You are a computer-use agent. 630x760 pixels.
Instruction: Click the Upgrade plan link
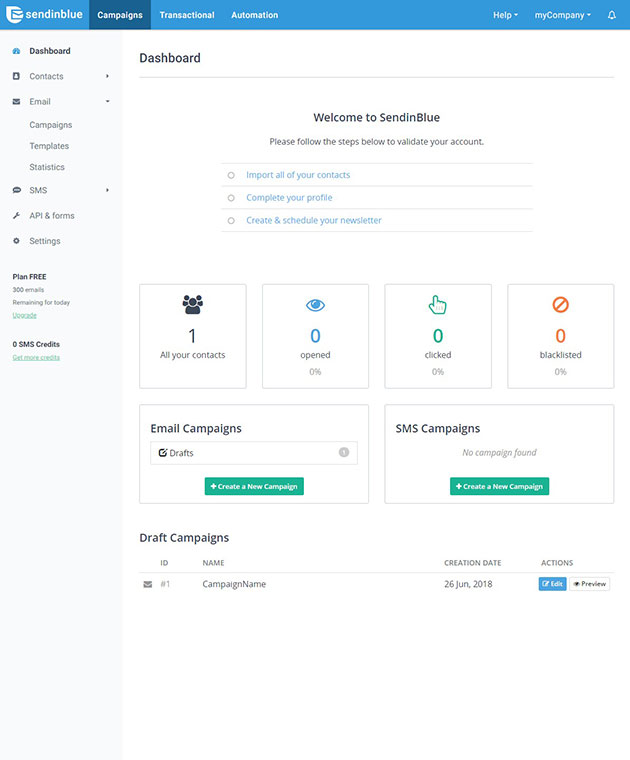click(24, 316)
